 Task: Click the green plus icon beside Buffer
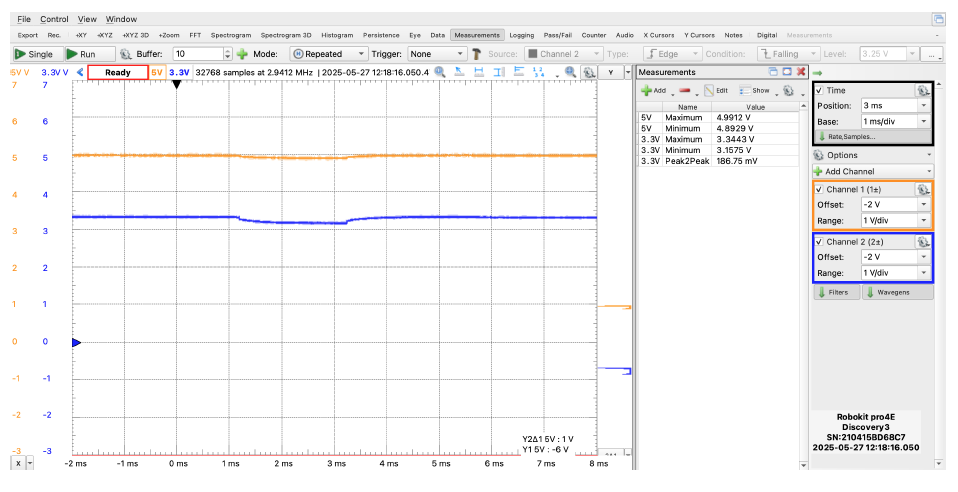pyautogui.click(x=242, y=54)
